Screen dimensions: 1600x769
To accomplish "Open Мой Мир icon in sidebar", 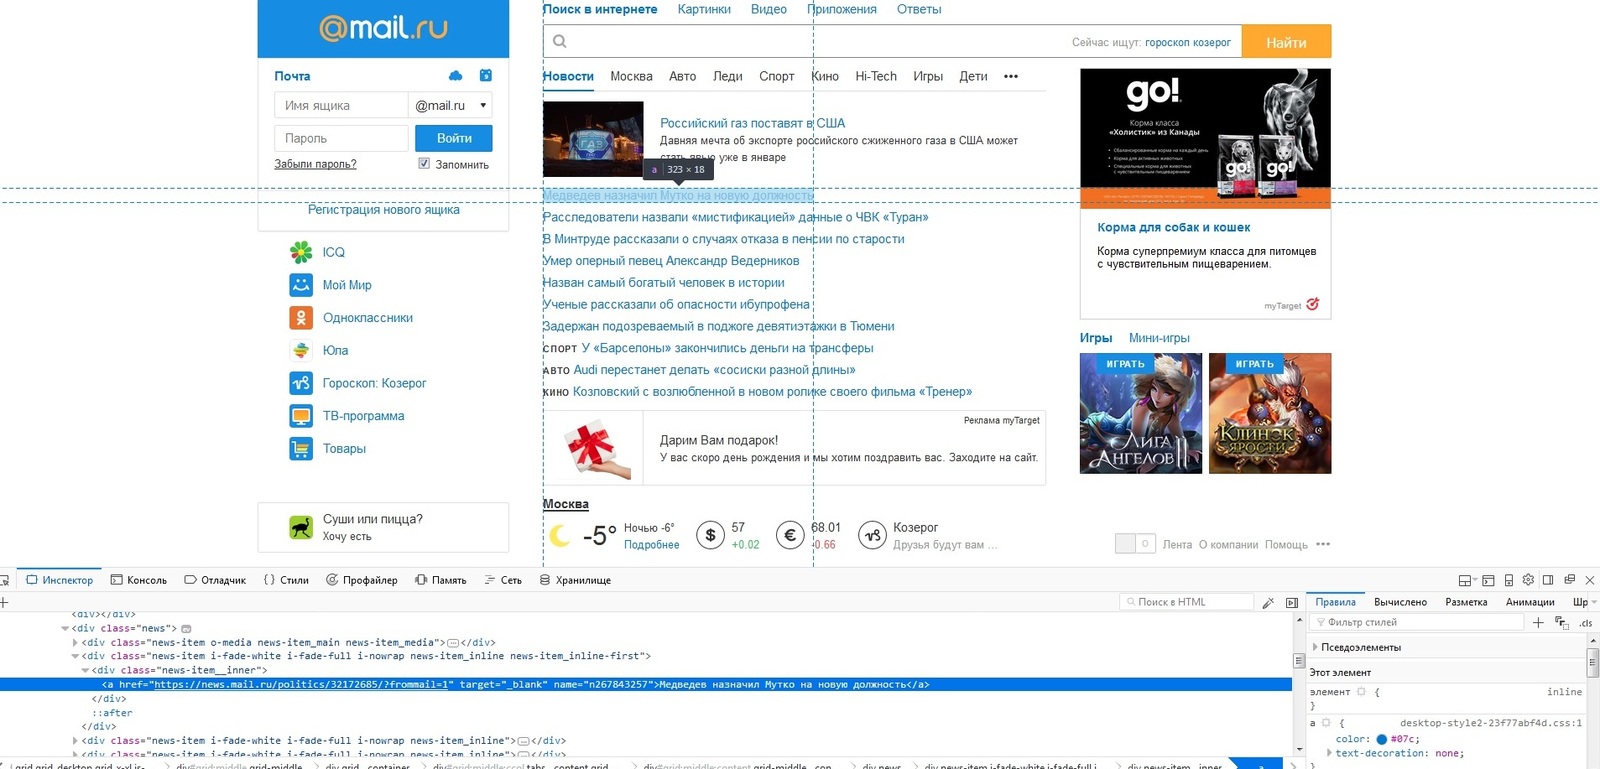I will 301,285.
